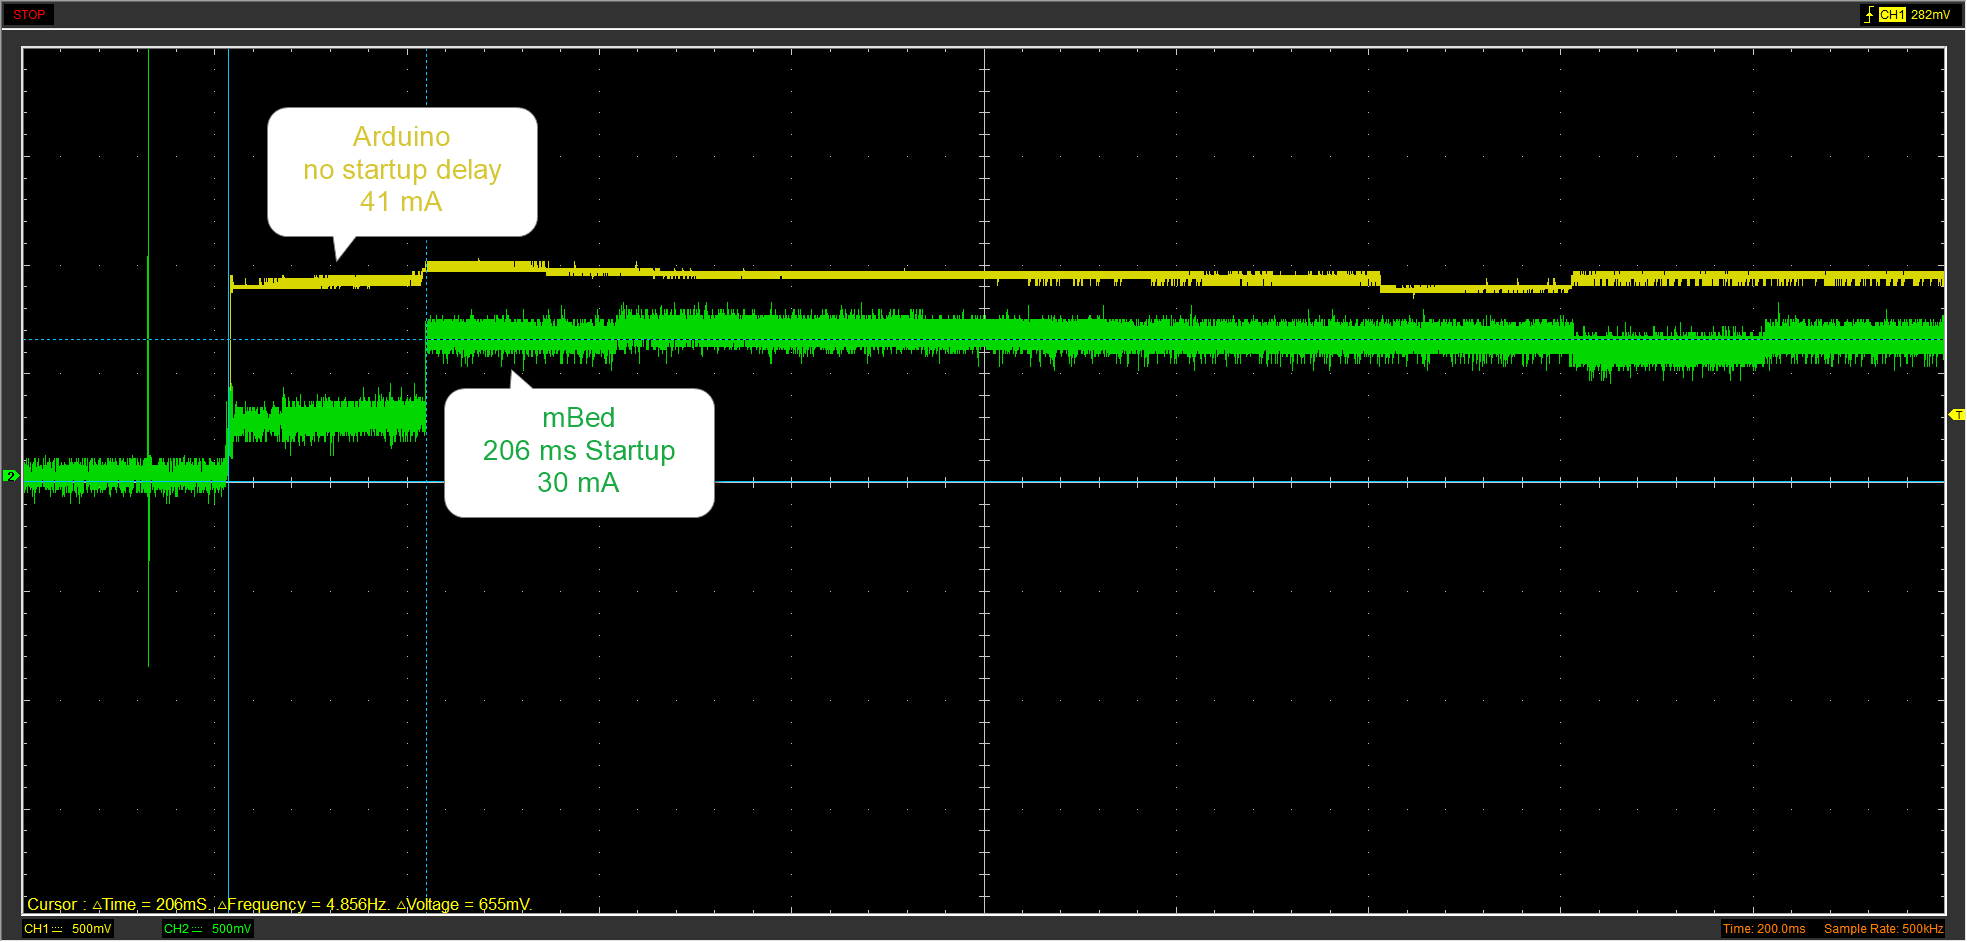1967x942 pixels.
Task: Click the '41 mA' text in the Arduino callout
Action: [x=401, y=202]
